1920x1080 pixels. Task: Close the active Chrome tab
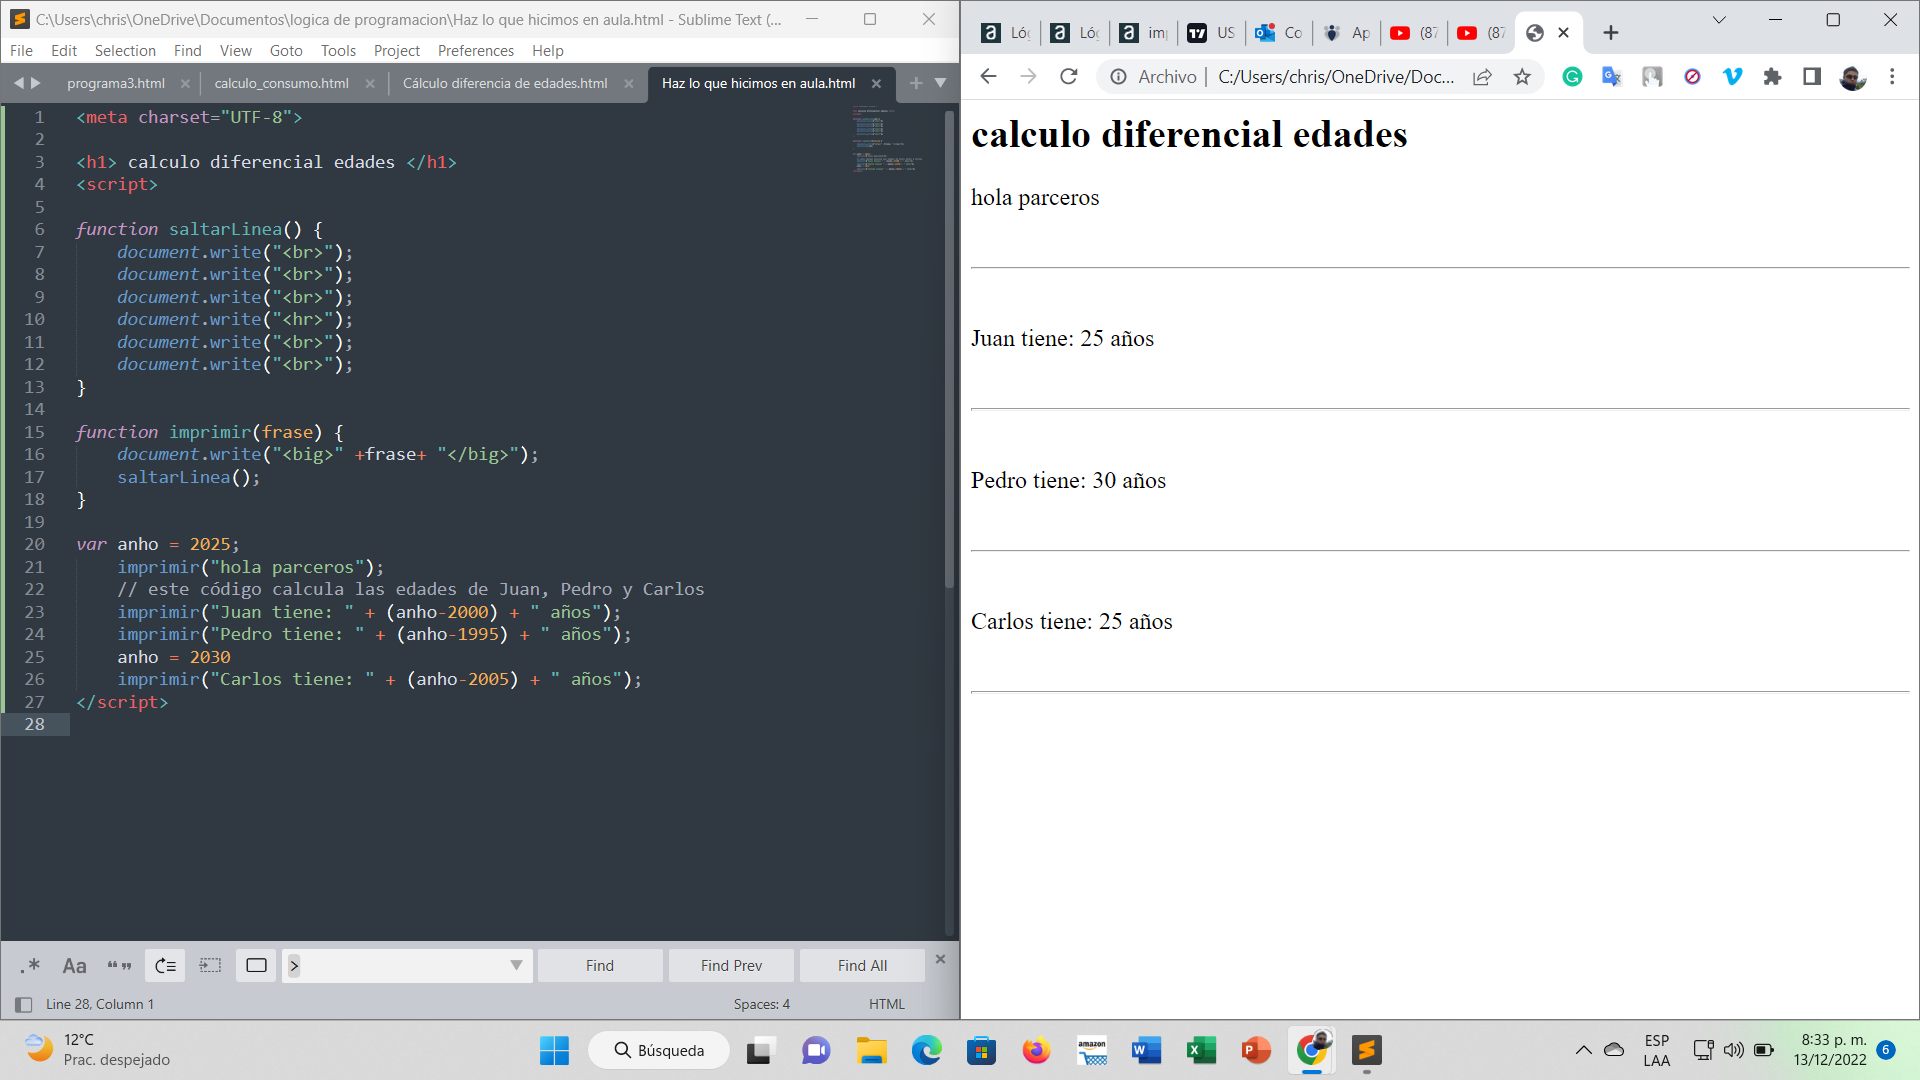click(x=1563, y=33)
